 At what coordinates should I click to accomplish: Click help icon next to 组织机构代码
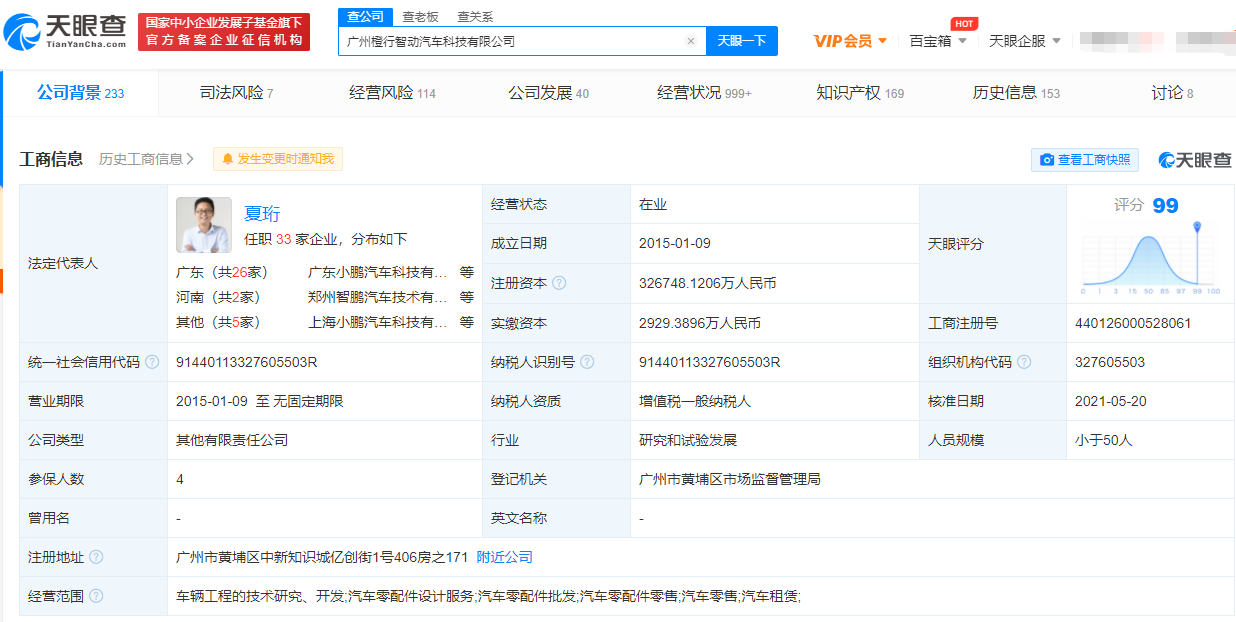click(1024, 362)
